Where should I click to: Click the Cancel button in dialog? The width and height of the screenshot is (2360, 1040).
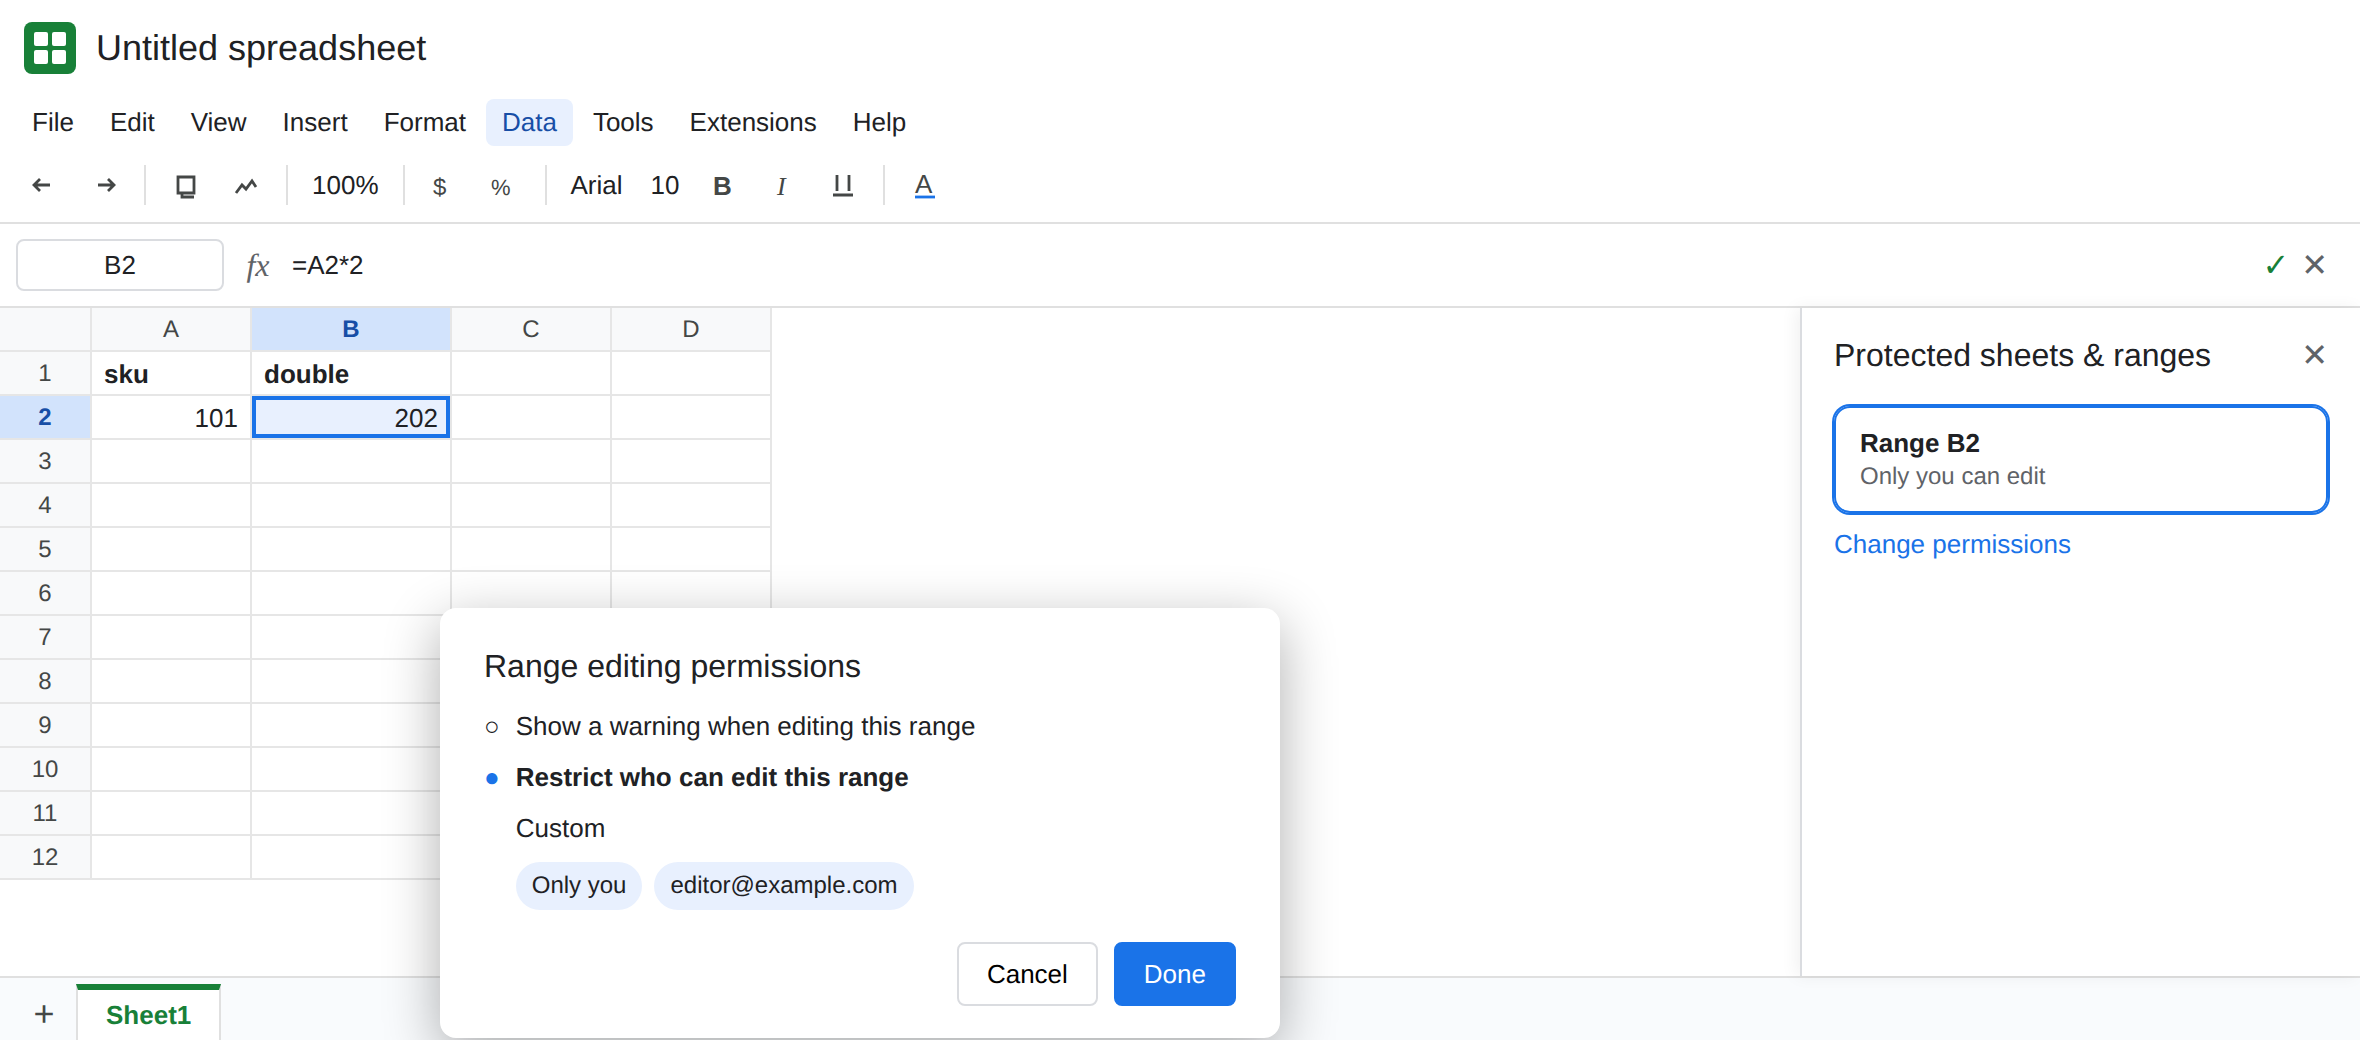tap(1027, 974)
